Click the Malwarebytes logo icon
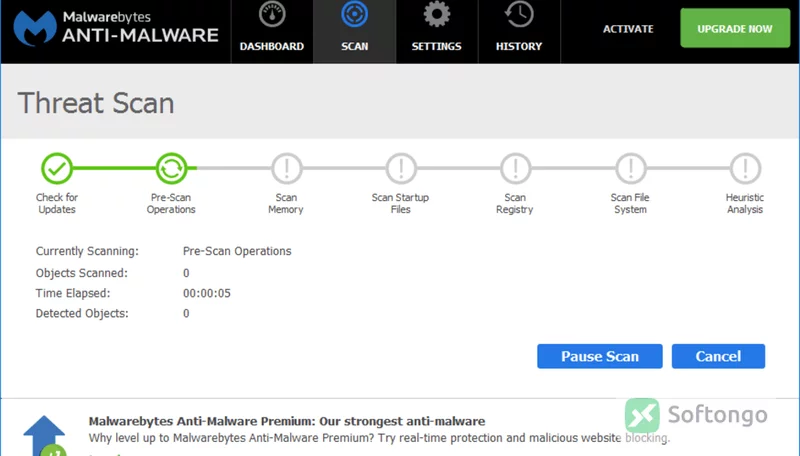The height and width of the screenshot is (456, 800). [x=35, y=28]
